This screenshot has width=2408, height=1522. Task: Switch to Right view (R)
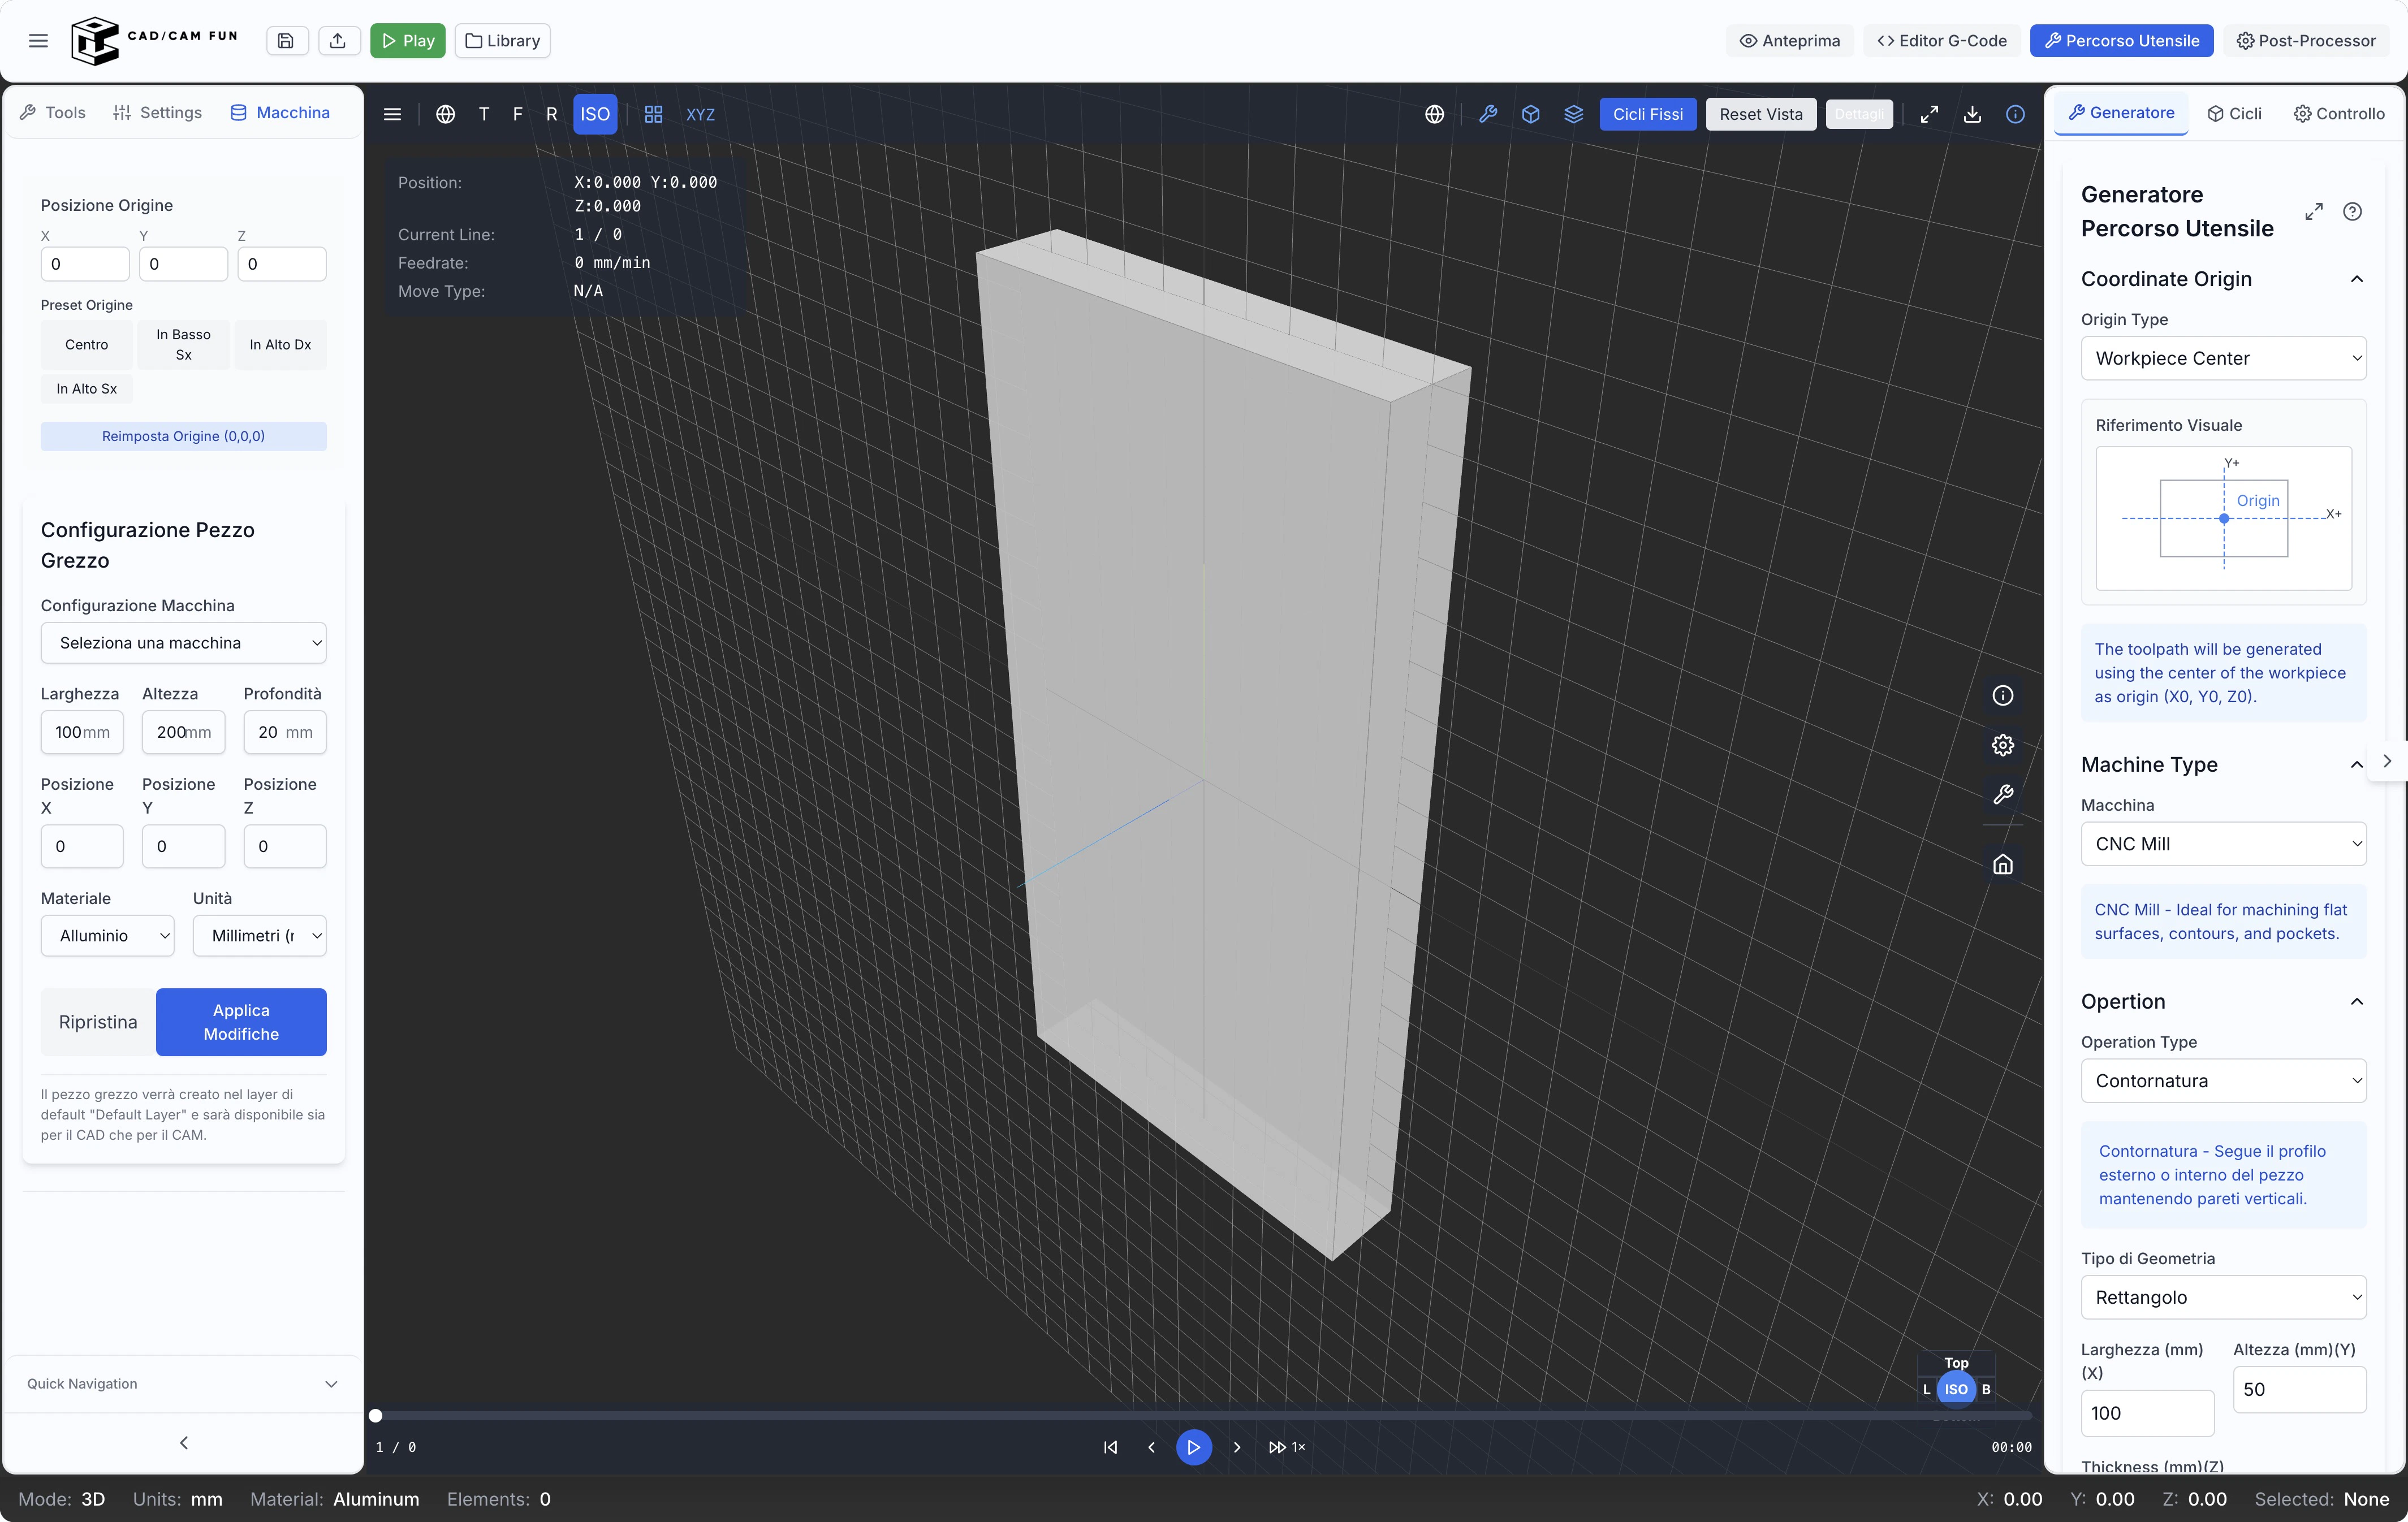(x=551, y=114)
